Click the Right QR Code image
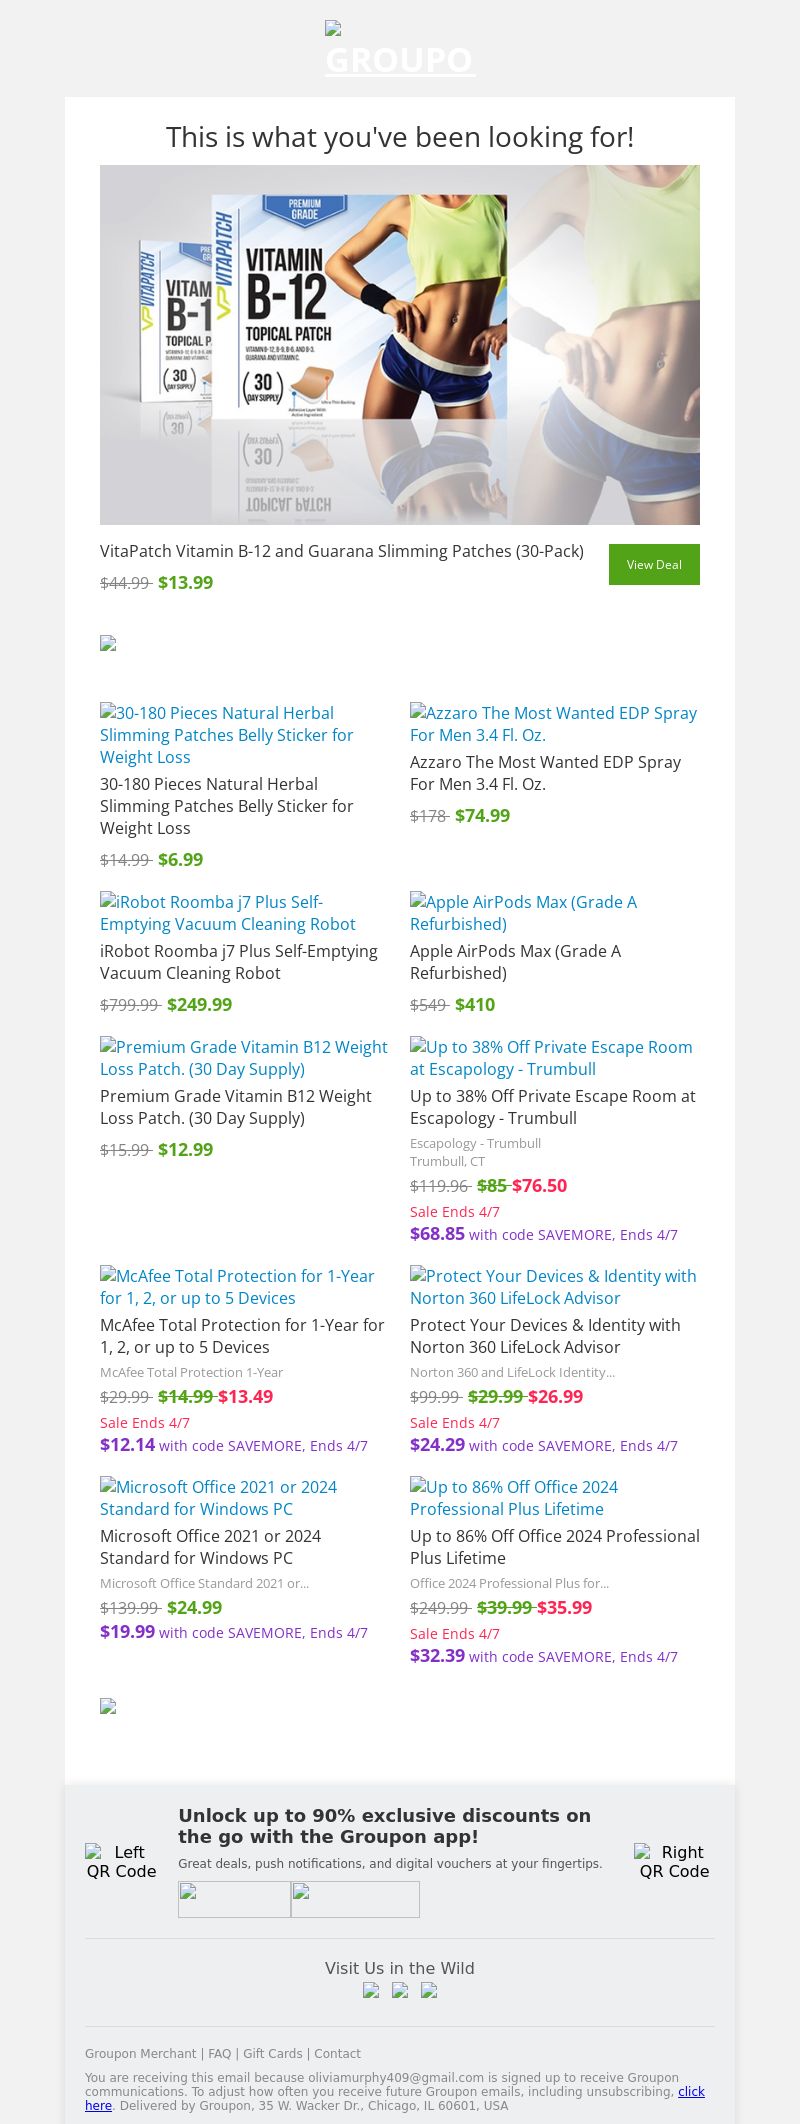Viewport: 800px width, 2124px height. click(x=674, y=1862)
